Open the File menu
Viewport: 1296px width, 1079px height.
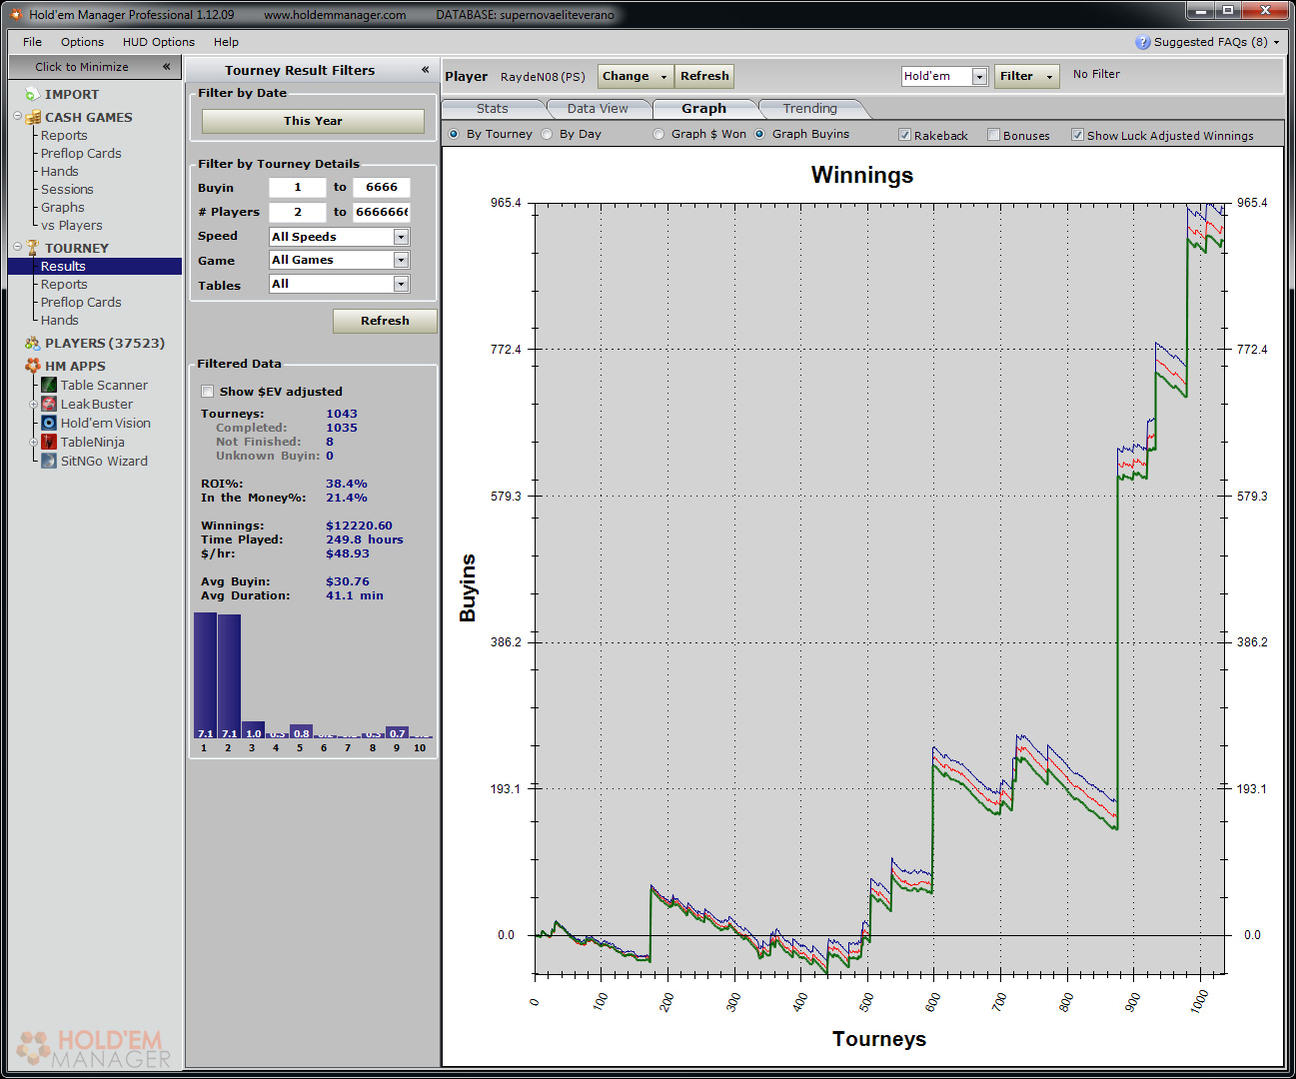tap(32, 42)
